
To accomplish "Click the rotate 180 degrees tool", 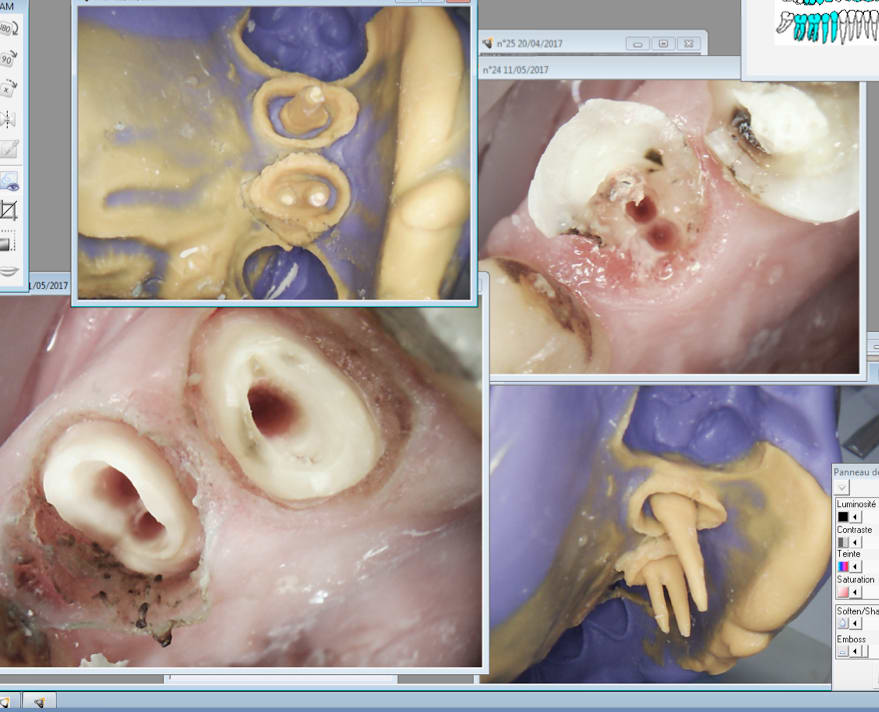I will (x=9, y=29).
